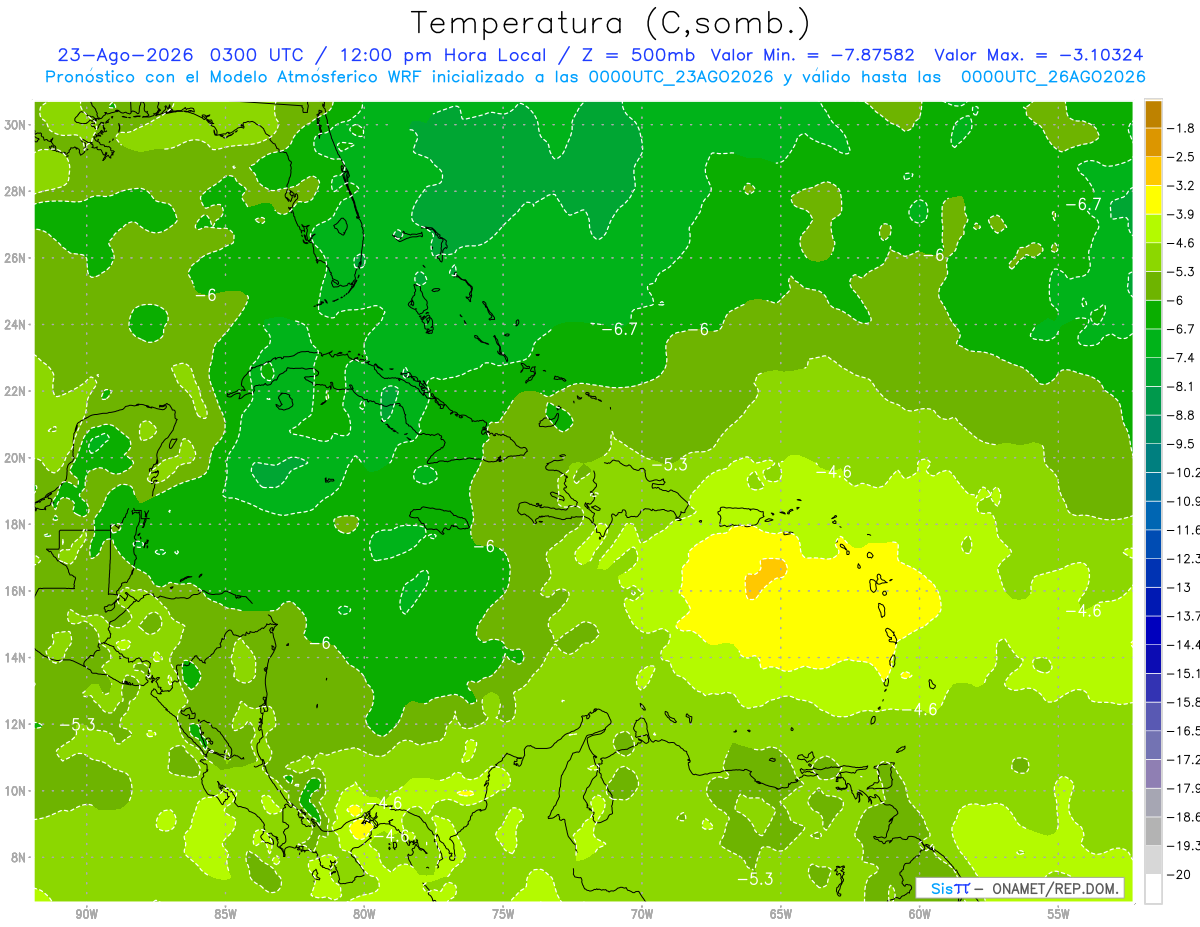The height and width of the screenshot is (927, 1200).
Task: Click the '-2.5' color bar label
Action: [x=1182, y=157]
